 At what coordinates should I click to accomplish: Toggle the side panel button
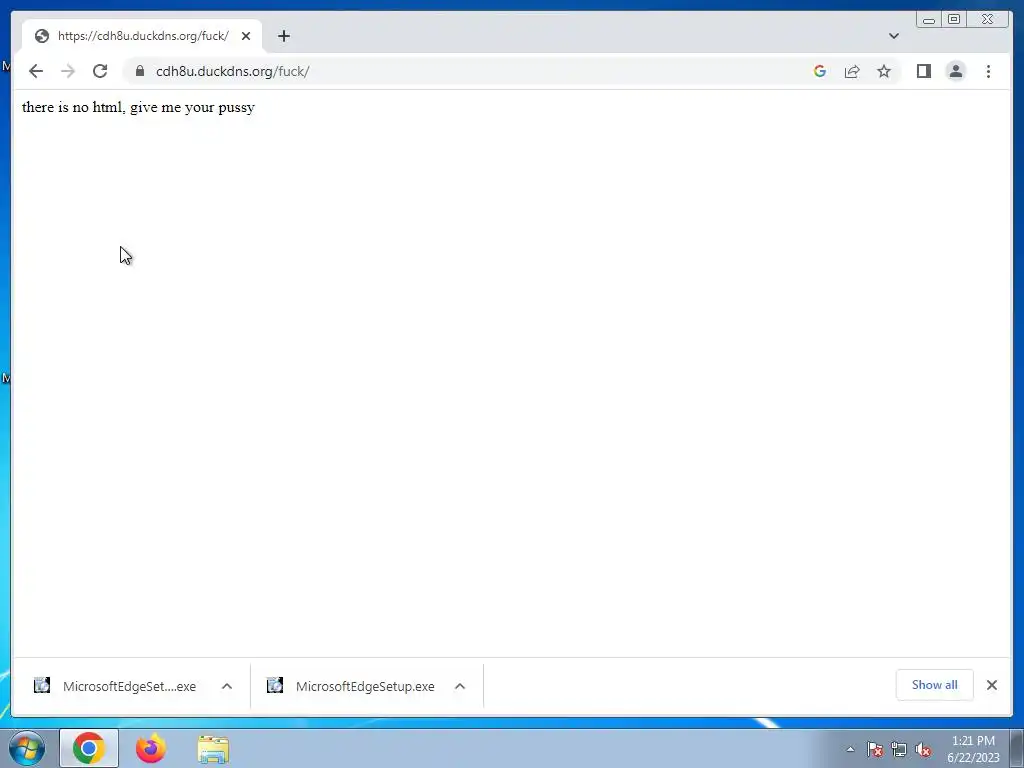click(923, 71)
